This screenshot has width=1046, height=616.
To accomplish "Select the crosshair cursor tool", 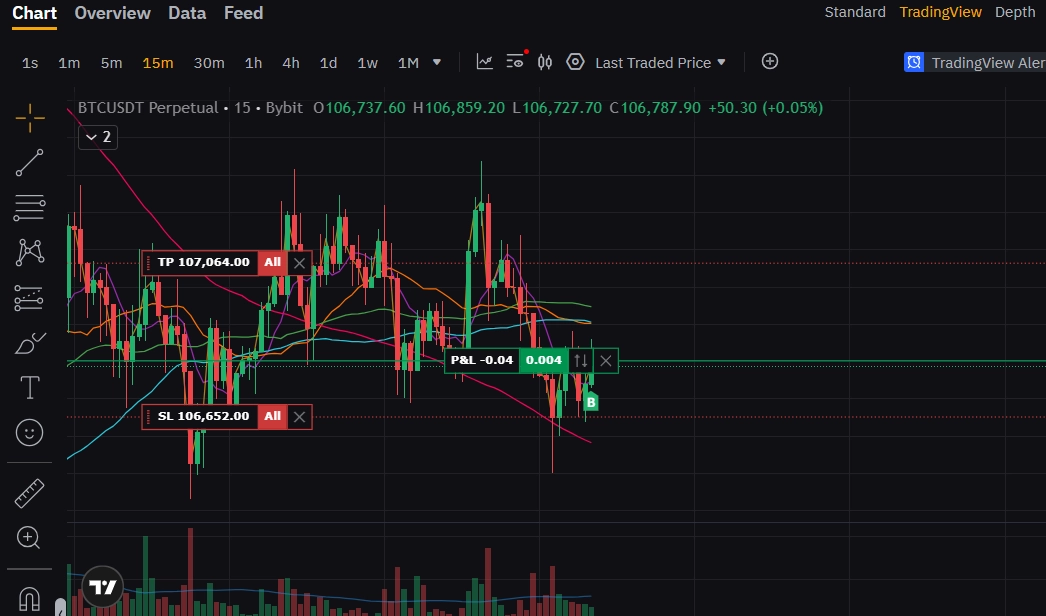I will tap(29, 119).
